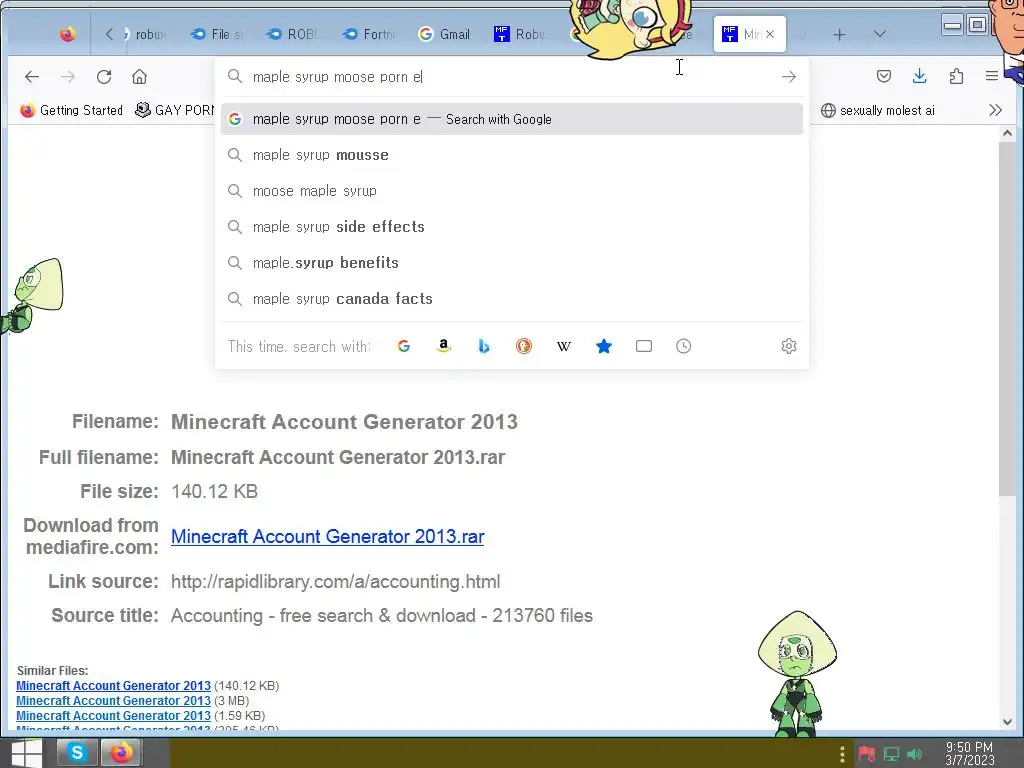Image resolution: width=1024 pixels, height=768 pixels.
Task: Select suggestion 'moose maple syrup'
Action: 512,191
